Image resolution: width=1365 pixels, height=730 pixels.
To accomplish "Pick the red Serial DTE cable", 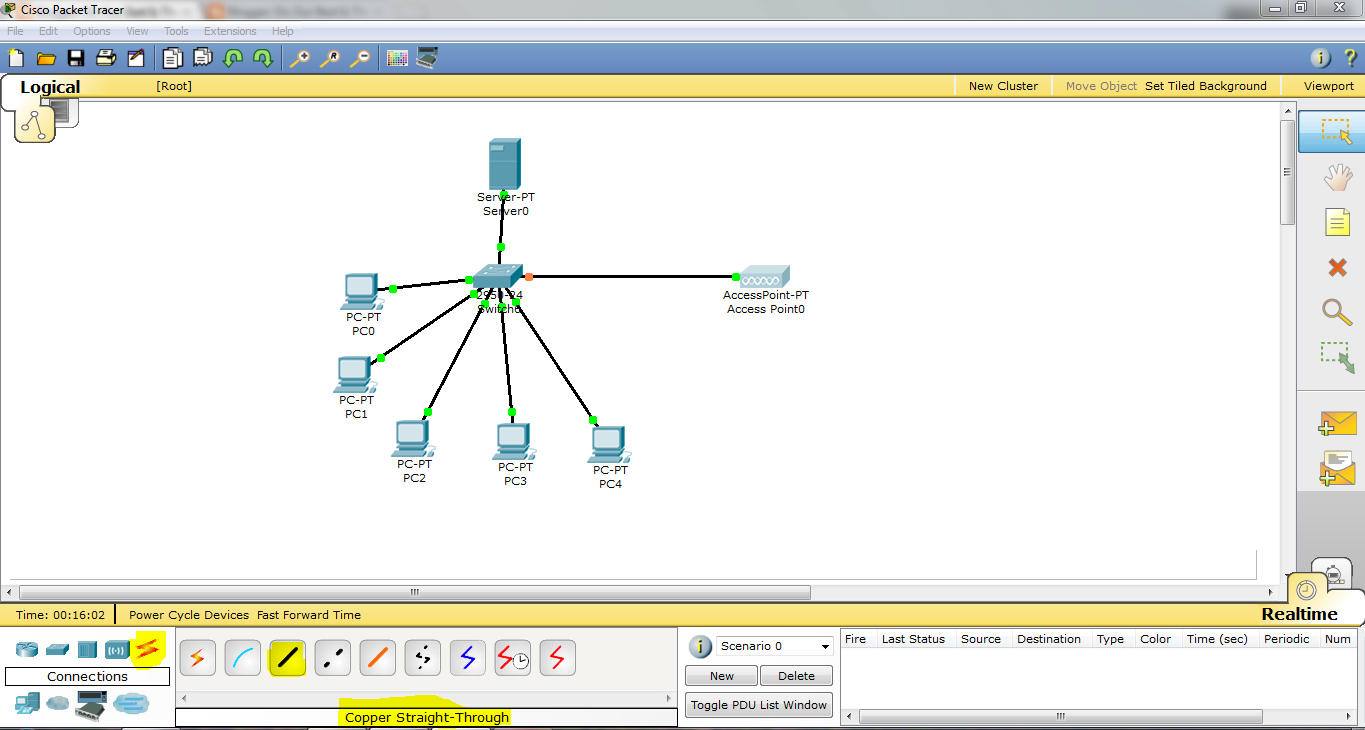I will (558, 658).
